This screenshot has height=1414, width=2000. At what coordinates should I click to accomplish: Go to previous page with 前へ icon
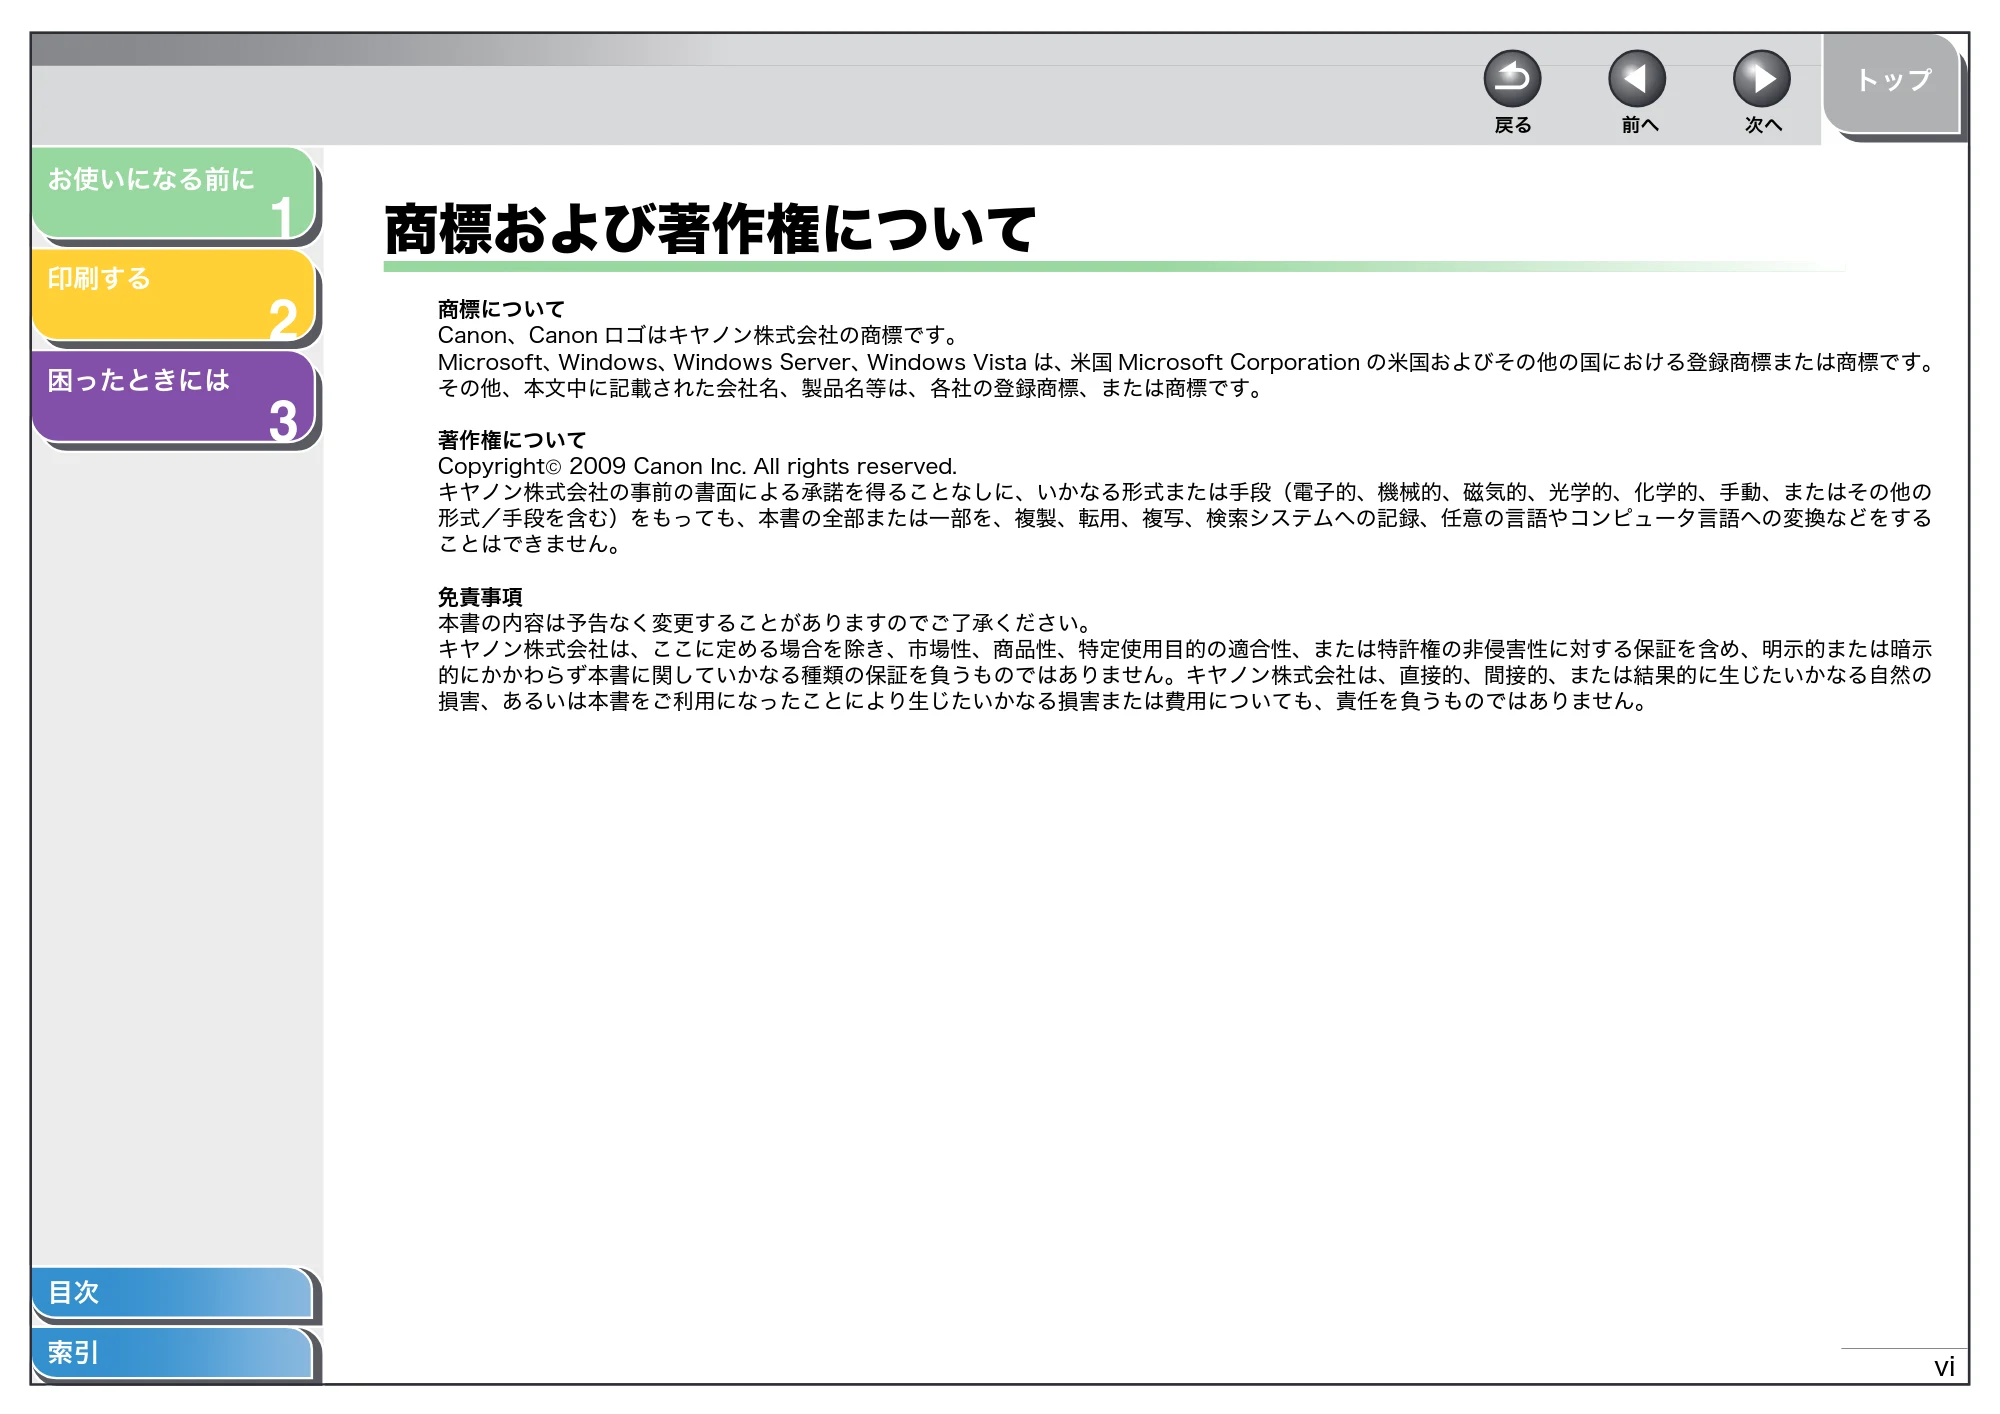(x=1637, y=79)
